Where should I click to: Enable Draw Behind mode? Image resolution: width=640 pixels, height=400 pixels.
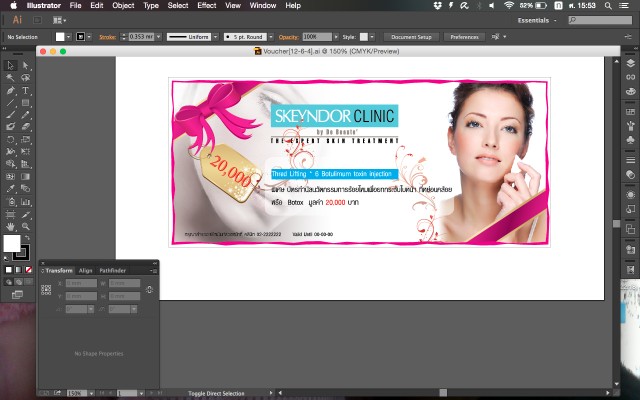click(18, 282)
